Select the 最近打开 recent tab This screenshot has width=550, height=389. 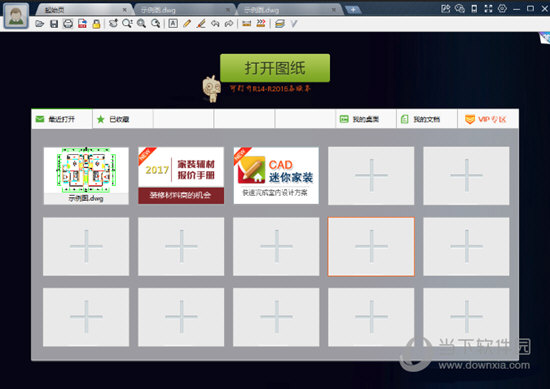62,119
